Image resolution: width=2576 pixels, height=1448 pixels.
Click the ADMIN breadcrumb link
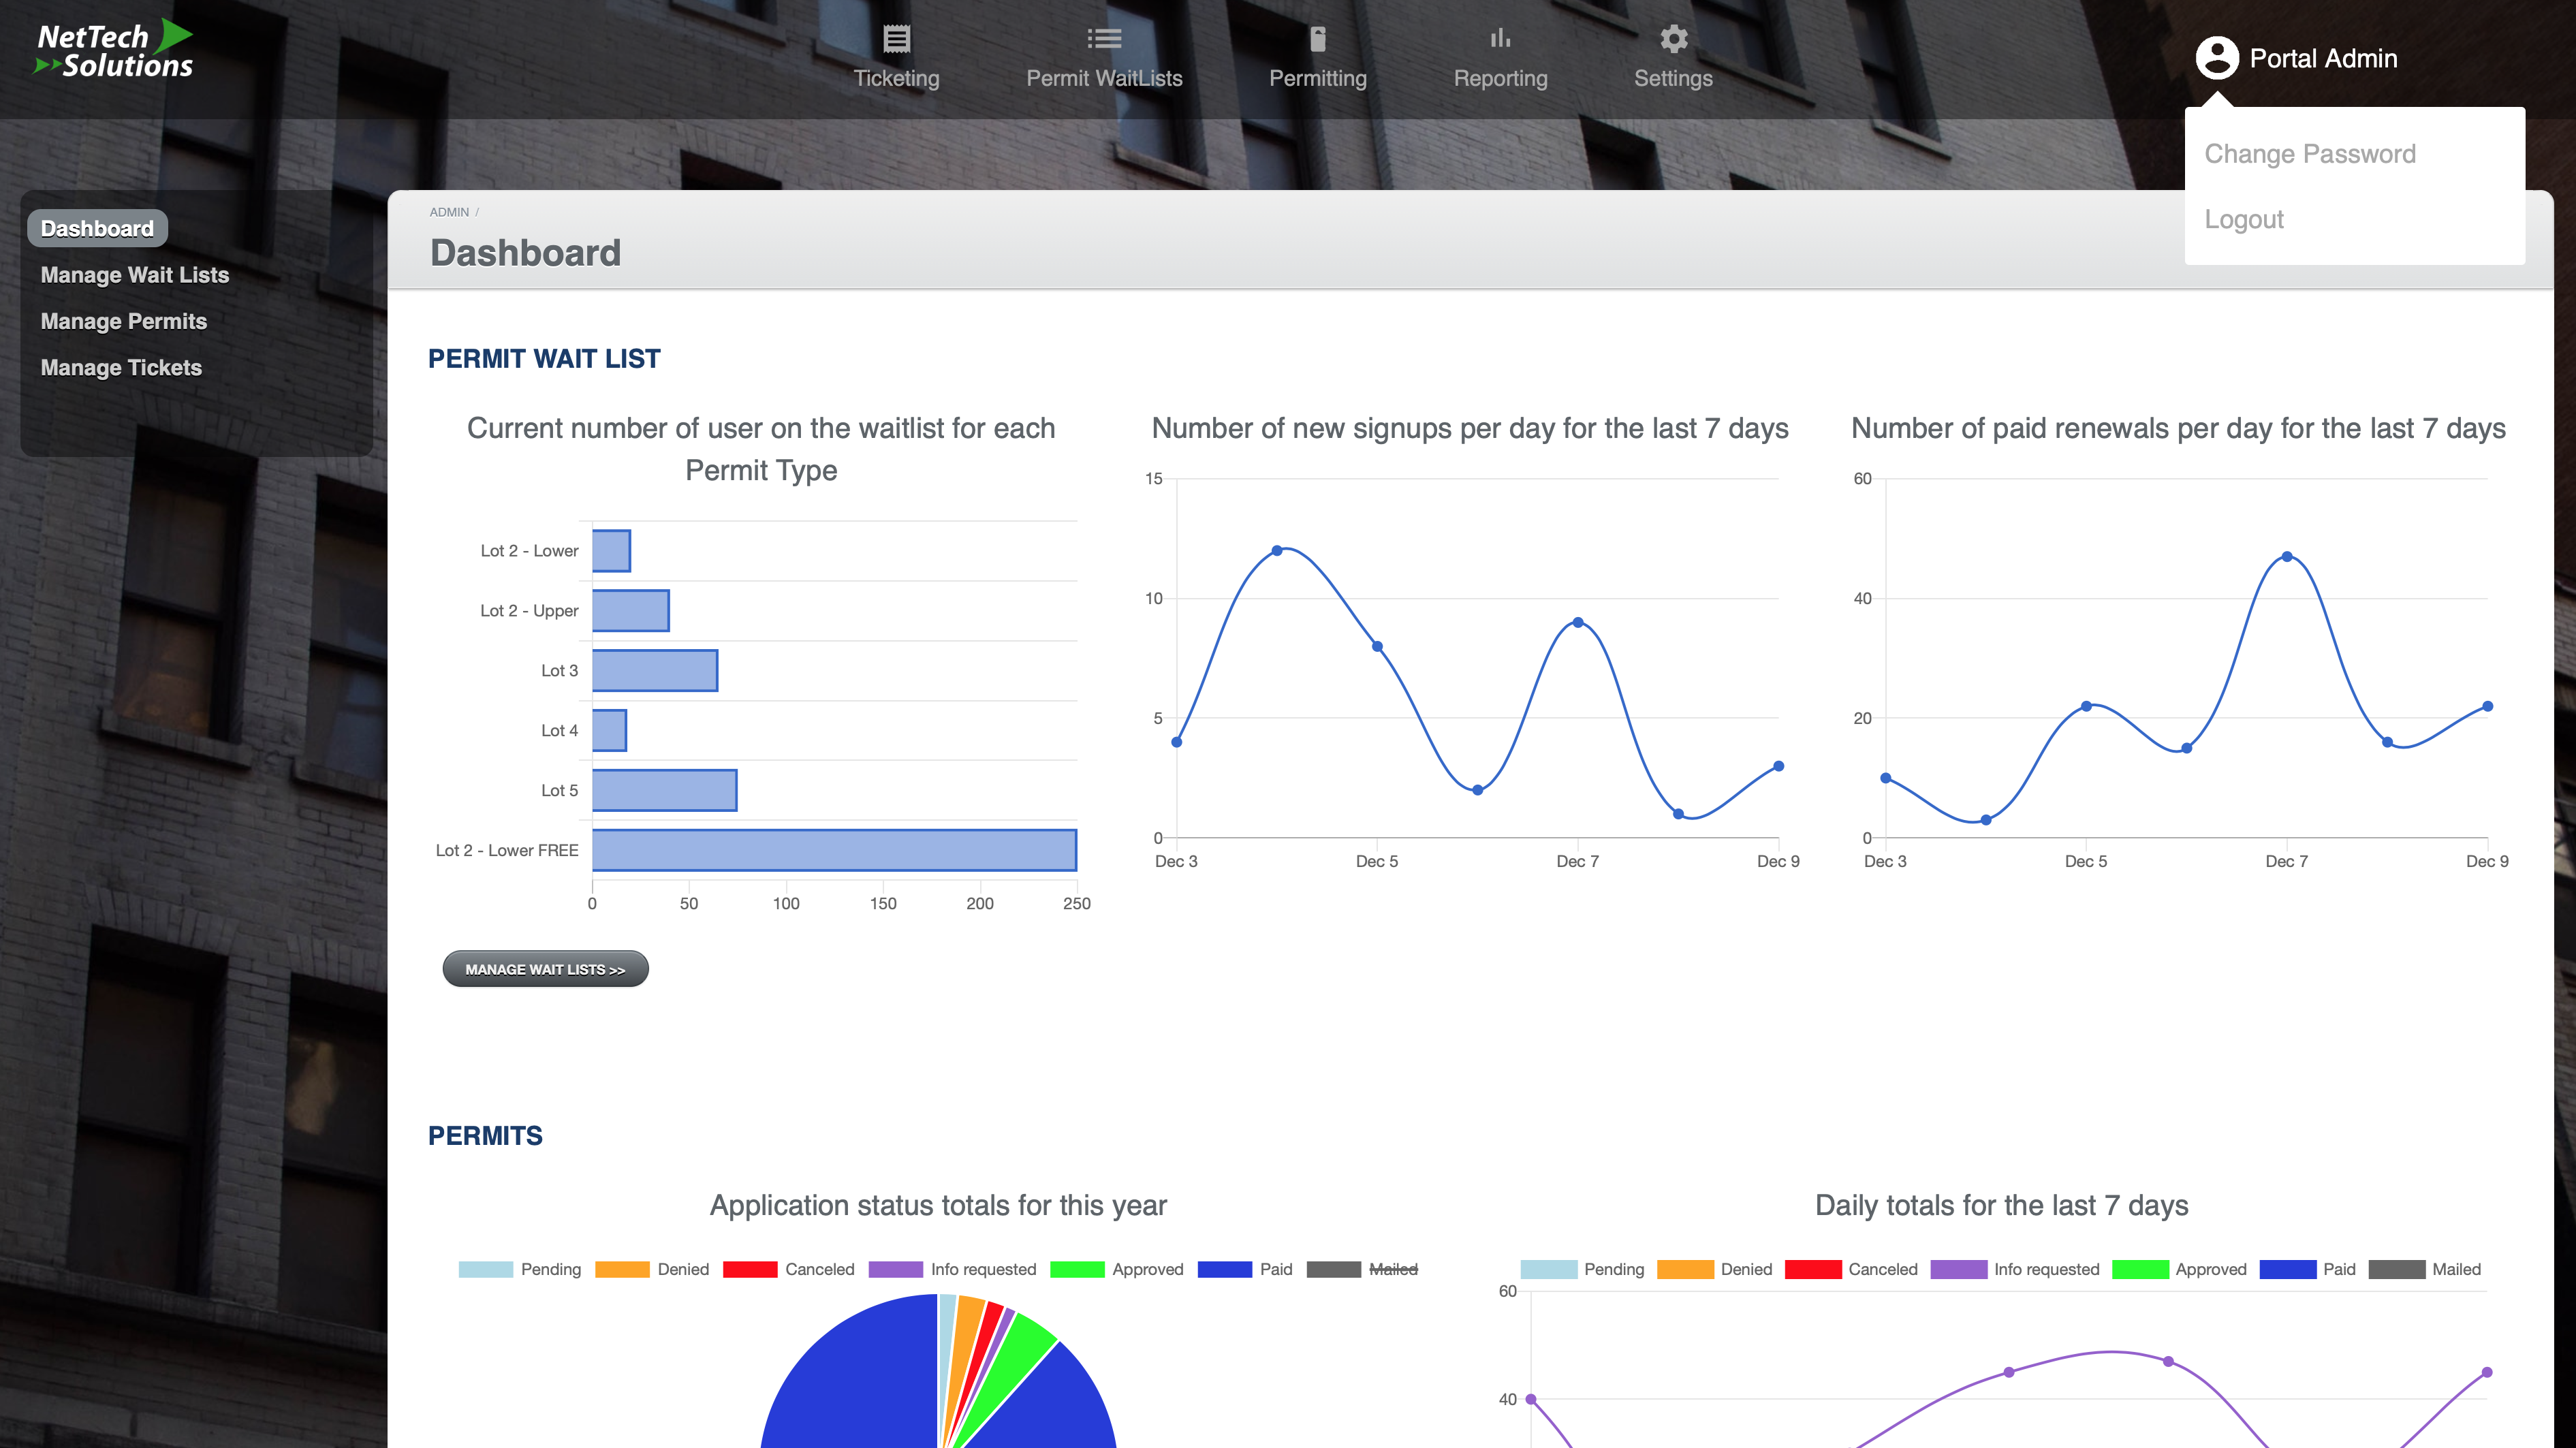[449, 212]
